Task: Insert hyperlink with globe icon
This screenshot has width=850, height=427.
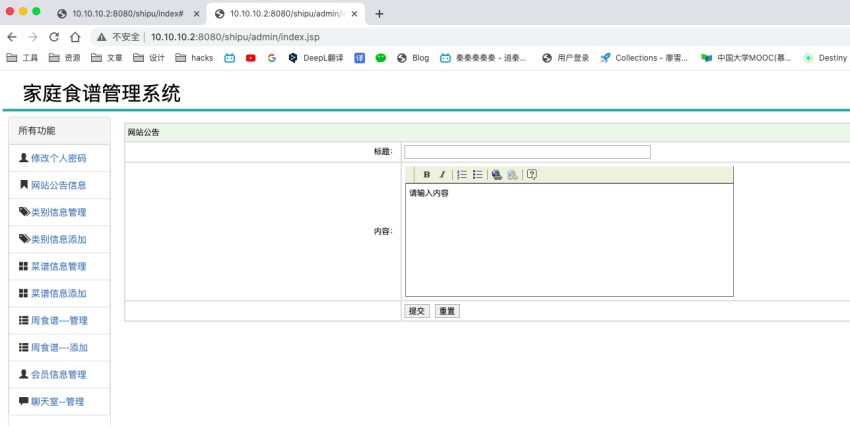Action: [497, 174]
